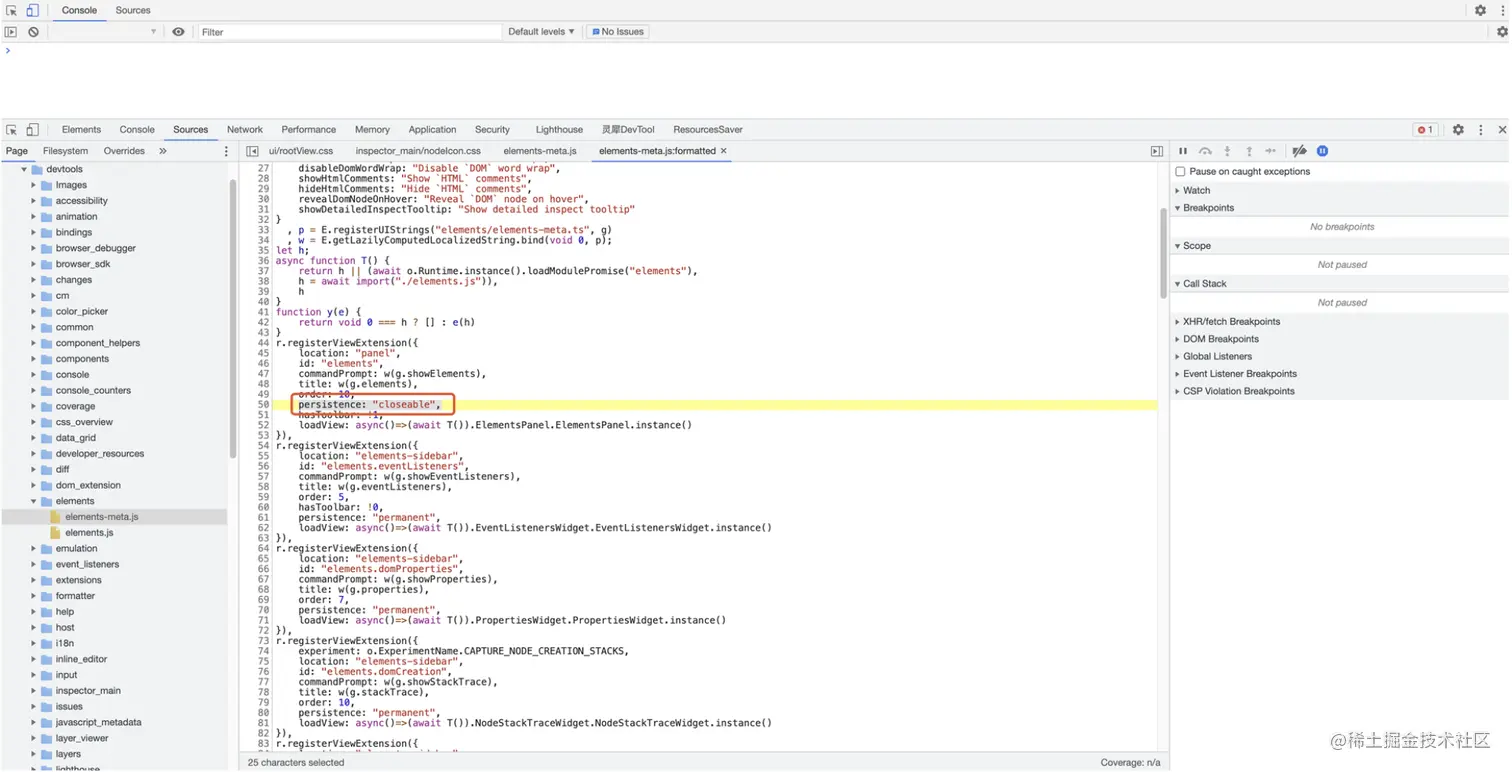Hide navigator with sidebar toggle icon

point(252,151)
